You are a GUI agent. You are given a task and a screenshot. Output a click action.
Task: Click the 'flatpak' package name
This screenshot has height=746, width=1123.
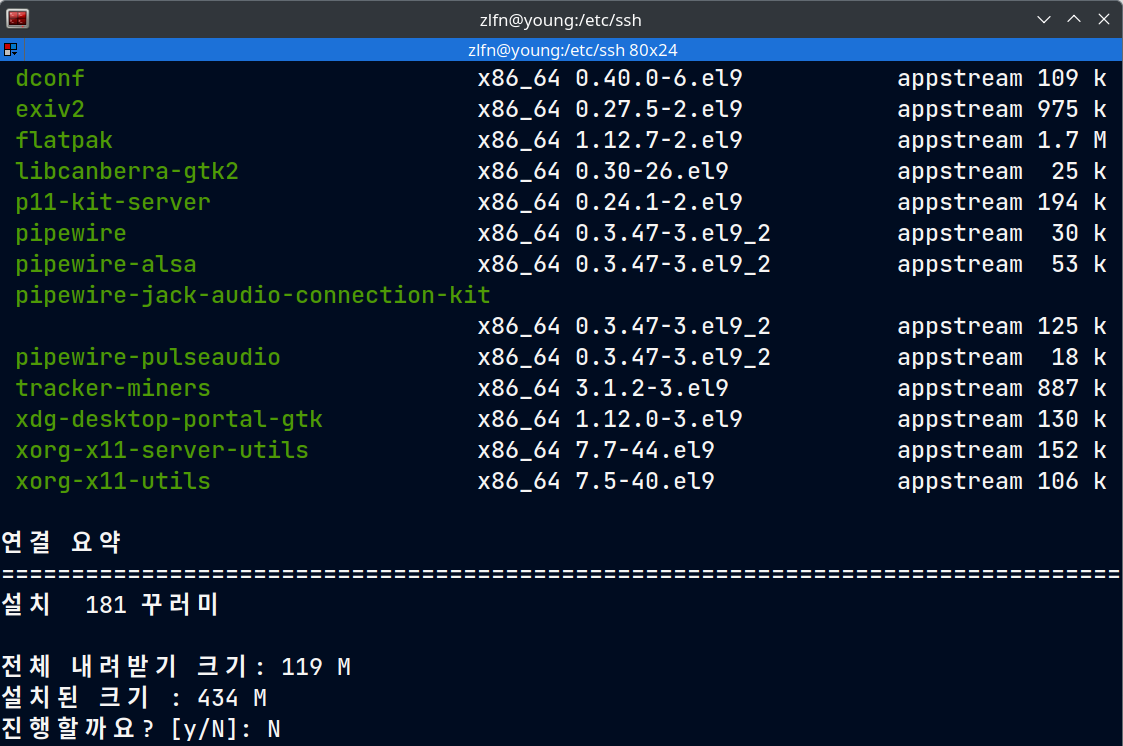(x=63, y=140)
